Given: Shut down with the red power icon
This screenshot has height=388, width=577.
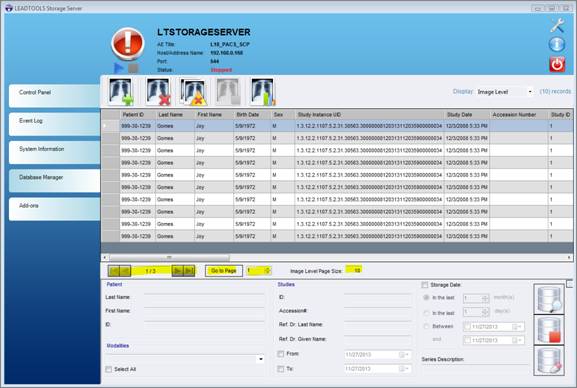Looking at the screenshot, I should click(x=557, y=64).
